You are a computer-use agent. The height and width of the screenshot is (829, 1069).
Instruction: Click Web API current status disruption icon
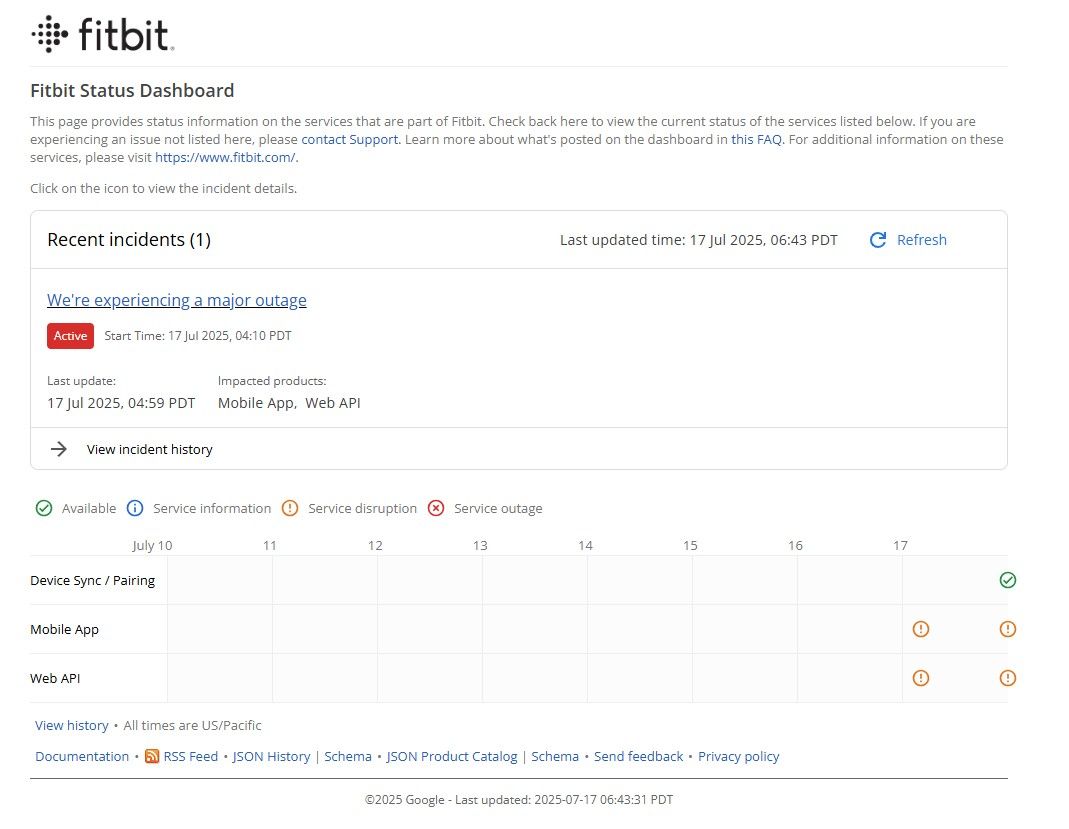(x=1007, y=678)
